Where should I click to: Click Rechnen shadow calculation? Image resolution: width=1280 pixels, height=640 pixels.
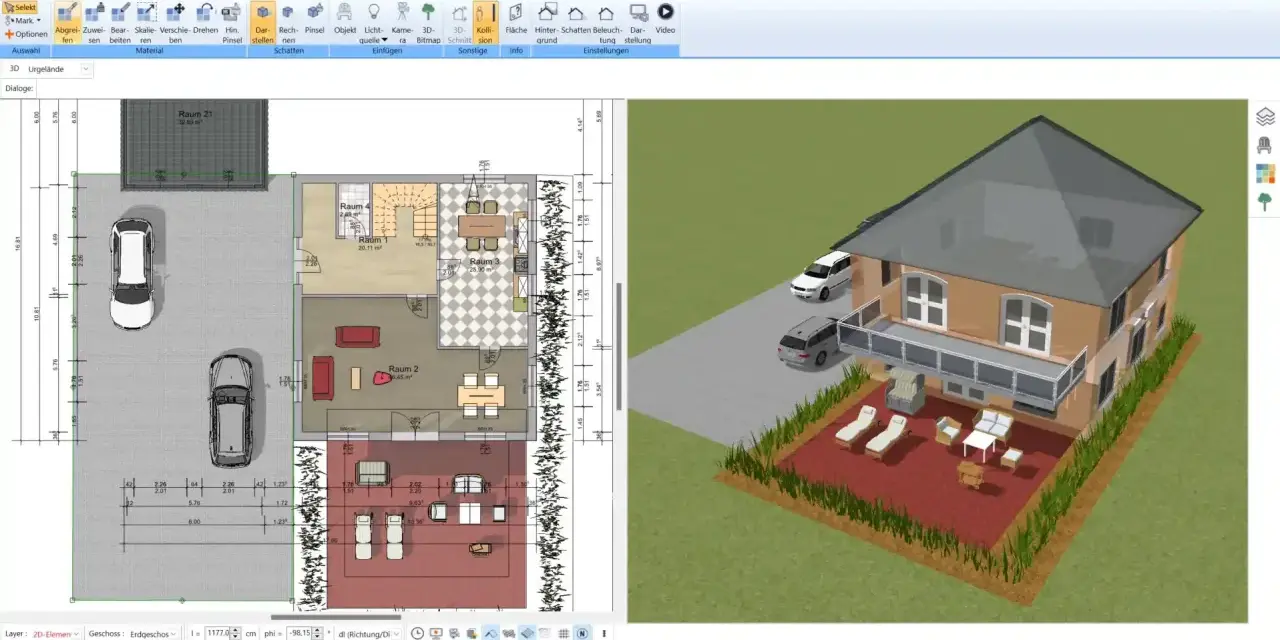click(x=288, y=22)
